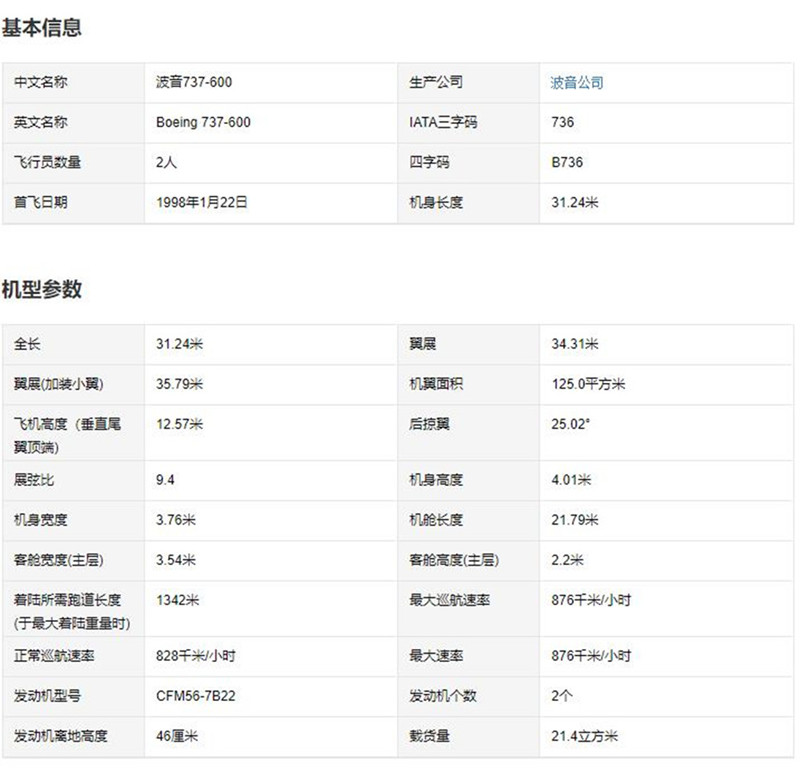
Task: Click the 英文名称 label
Action: click(x=40, y=122)
